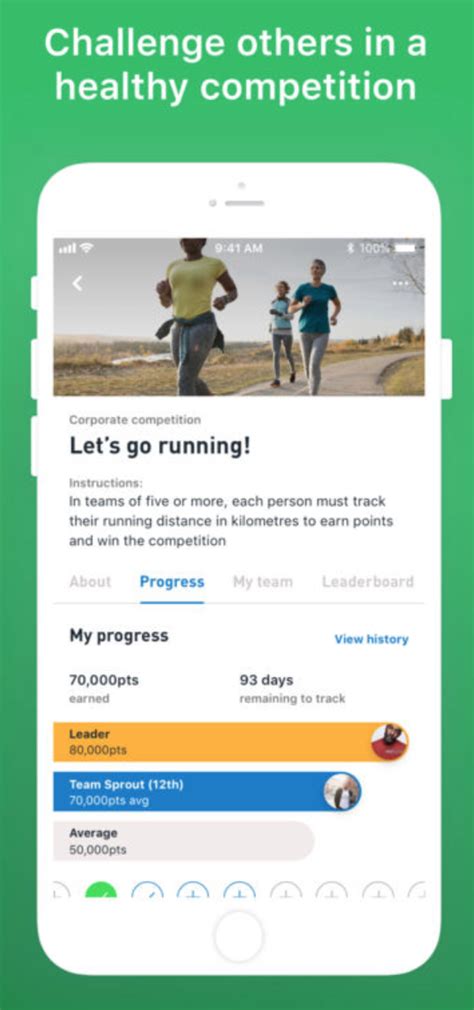Tap the runners header photo
This screenshot has width=474, height=1010.
[x=239, y=317]
